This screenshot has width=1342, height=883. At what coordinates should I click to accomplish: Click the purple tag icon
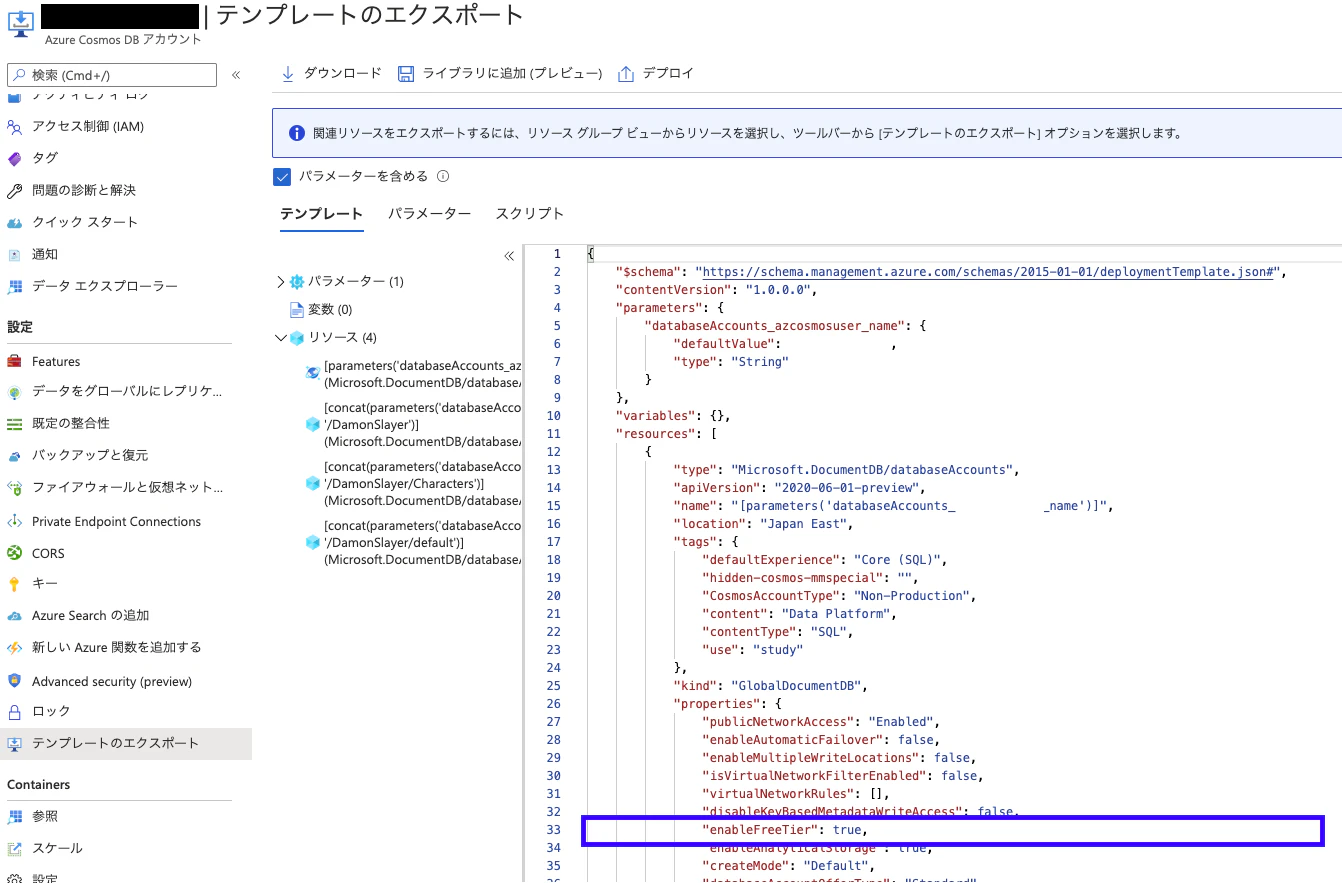click(x=14, y=158)
